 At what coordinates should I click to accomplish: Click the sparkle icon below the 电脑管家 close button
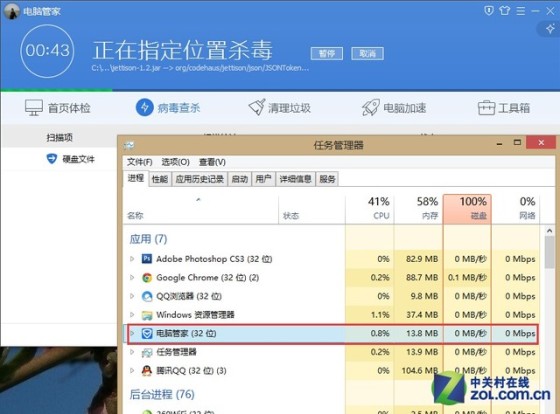point(550,29)
